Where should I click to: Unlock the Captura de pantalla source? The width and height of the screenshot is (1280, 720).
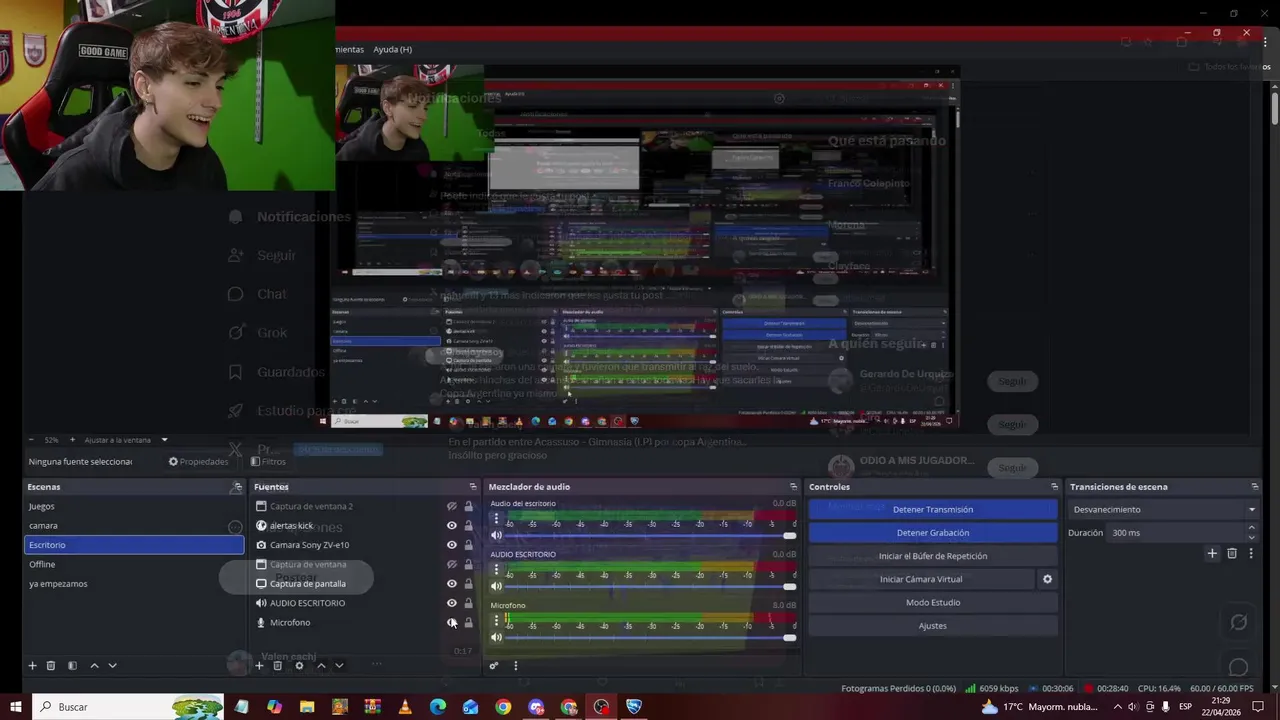[469, 584]
